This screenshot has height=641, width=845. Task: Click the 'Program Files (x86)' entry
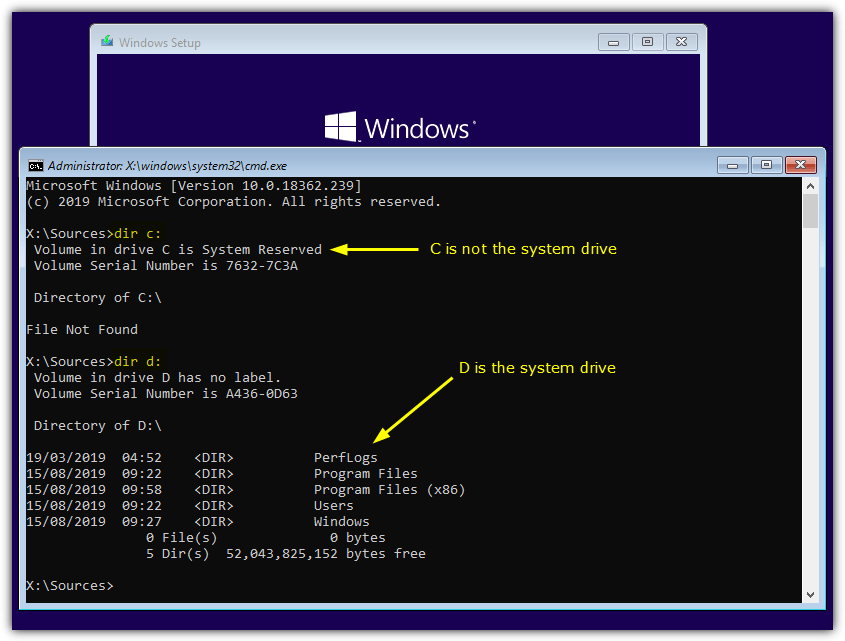tap(389, 490)
